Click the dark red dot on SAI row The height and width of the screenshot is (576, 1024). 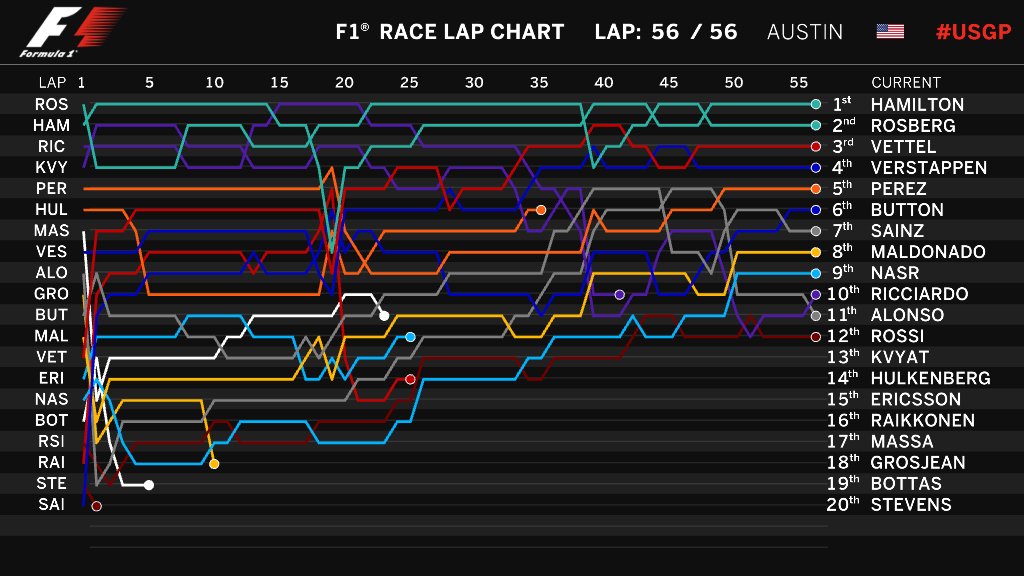97,505
